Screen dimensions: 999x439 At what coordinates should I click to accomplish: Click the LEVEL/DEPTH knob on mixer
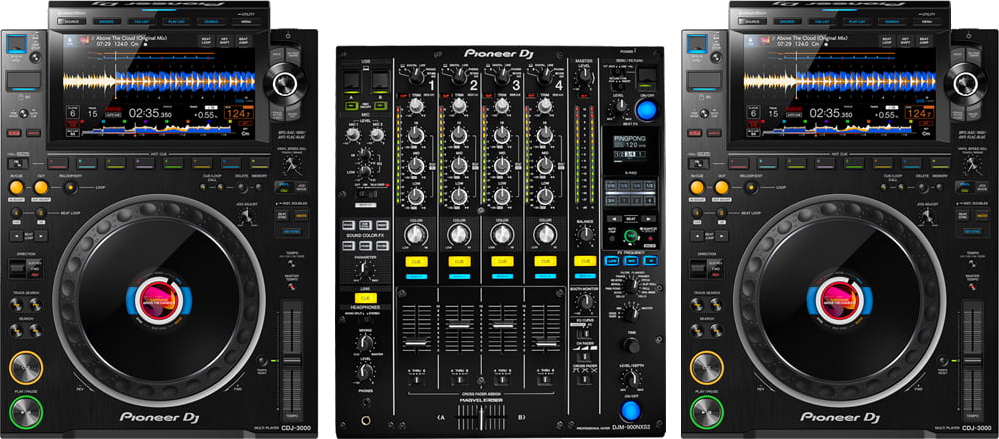pyautogui.click(x=631, y=378)
